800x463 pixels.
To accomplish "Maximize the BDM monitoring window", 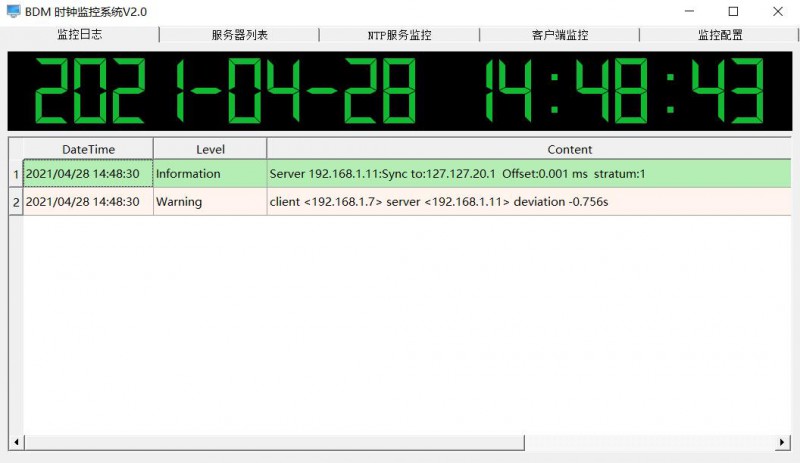I will [x=733, y=11].
